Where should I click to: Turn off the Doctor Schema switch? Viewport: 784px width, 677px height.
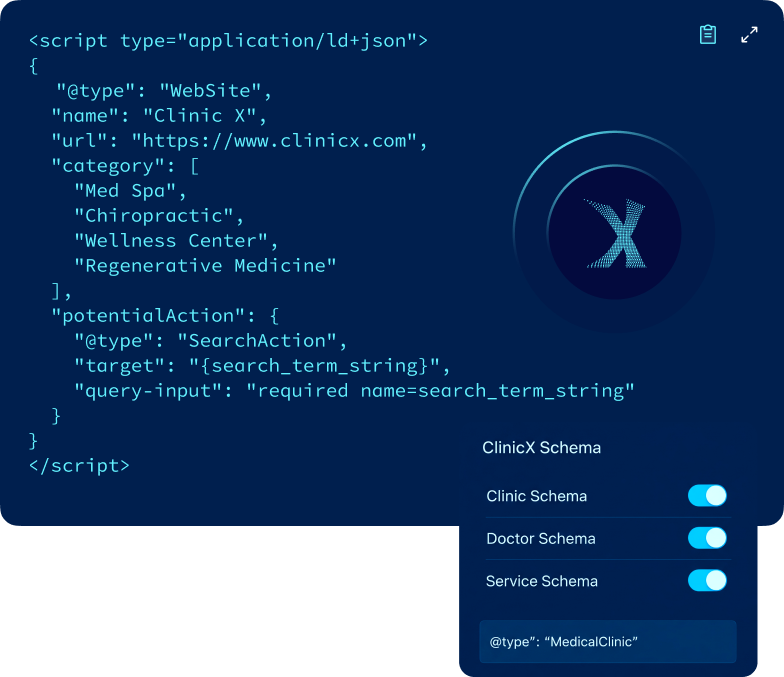click(x=707, y=538)
